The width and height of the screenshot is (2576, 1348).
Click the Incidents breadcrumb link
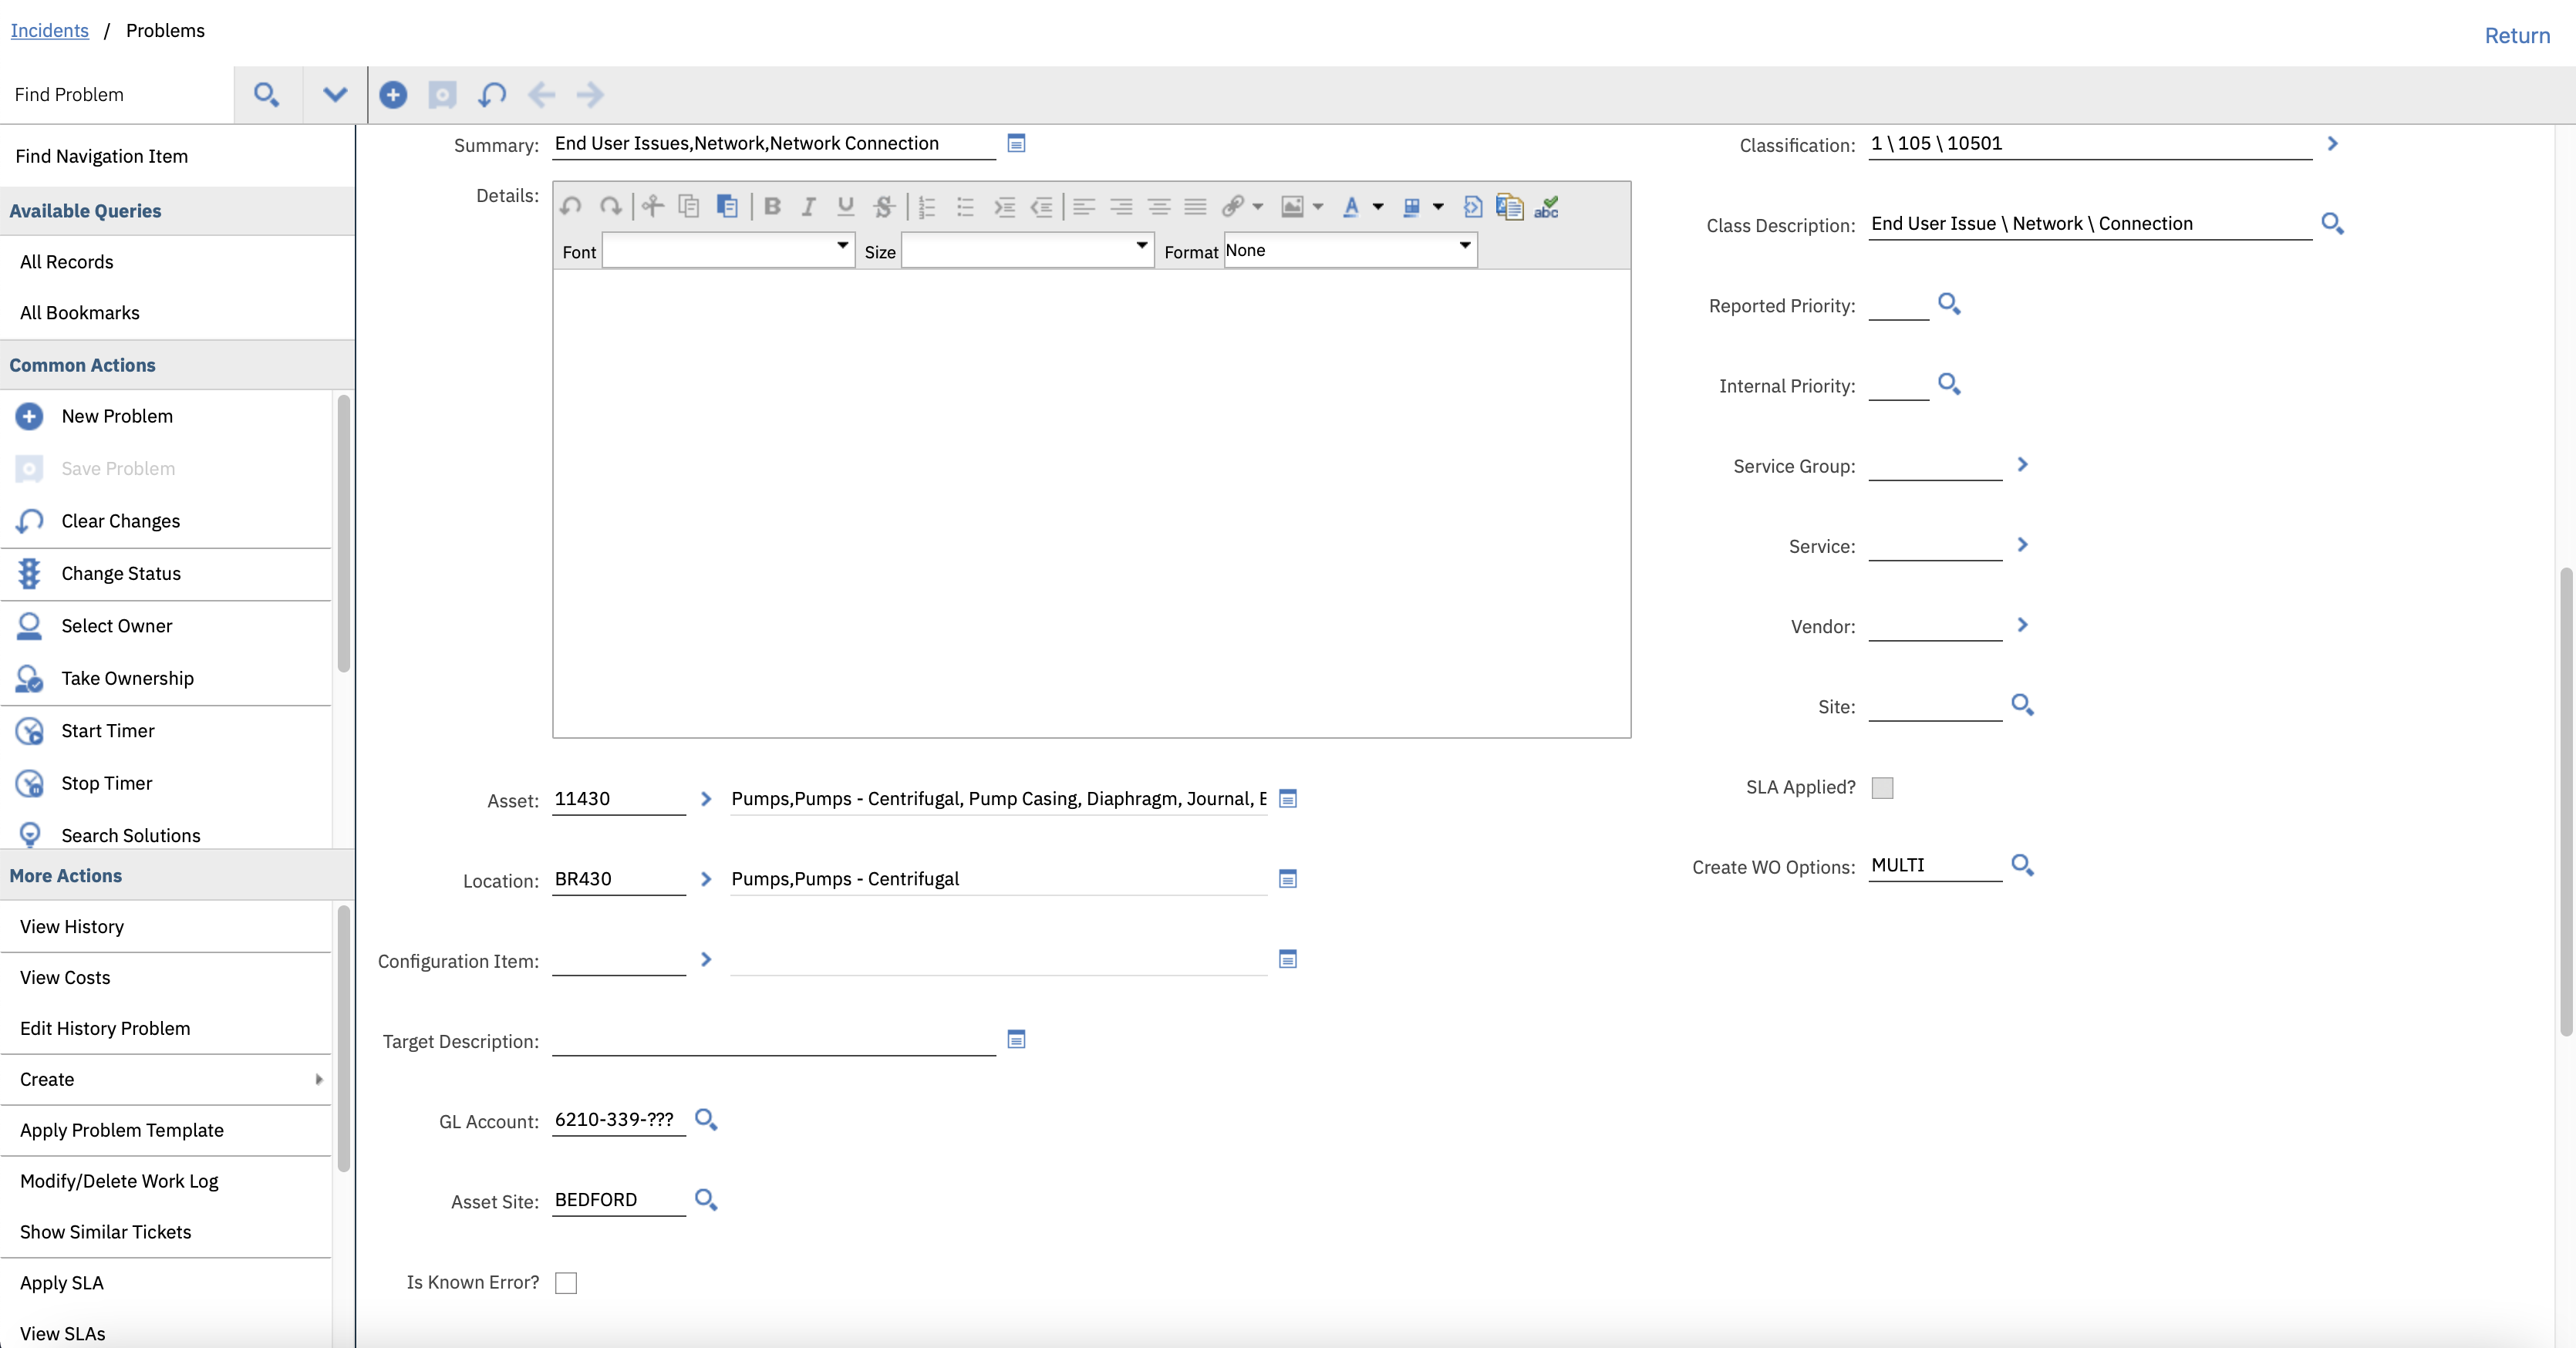pyautogui.click(x=49, y=30)
